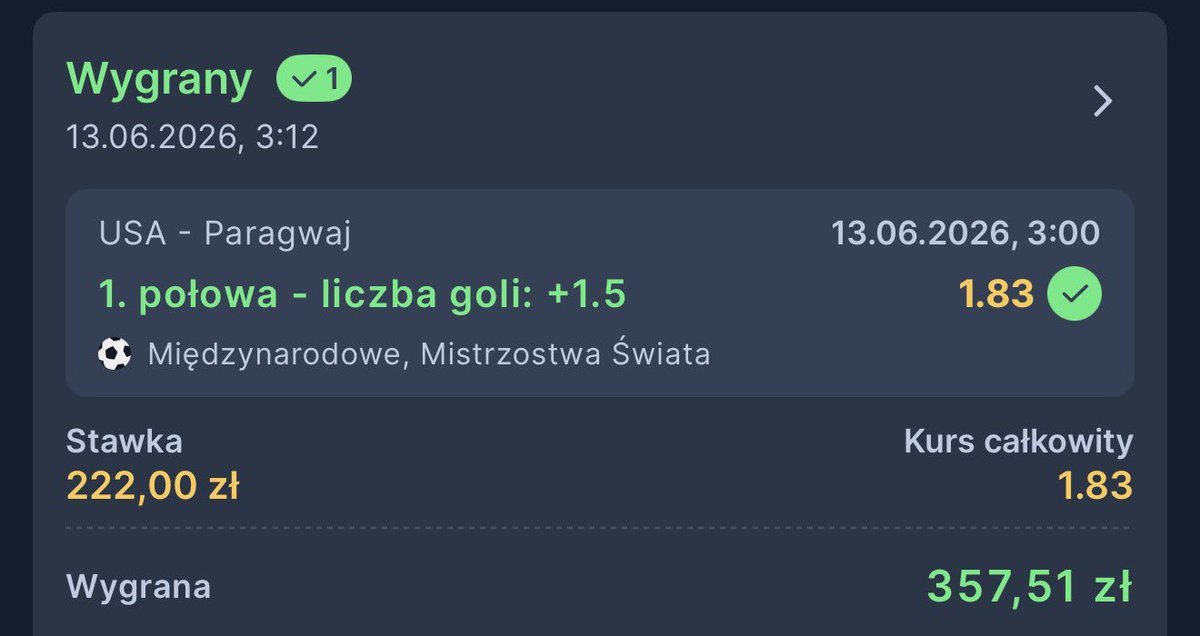
Task: Click the Międzynarodowe, Mistrzostwa Świata league label
Action: tap(429, 354)
